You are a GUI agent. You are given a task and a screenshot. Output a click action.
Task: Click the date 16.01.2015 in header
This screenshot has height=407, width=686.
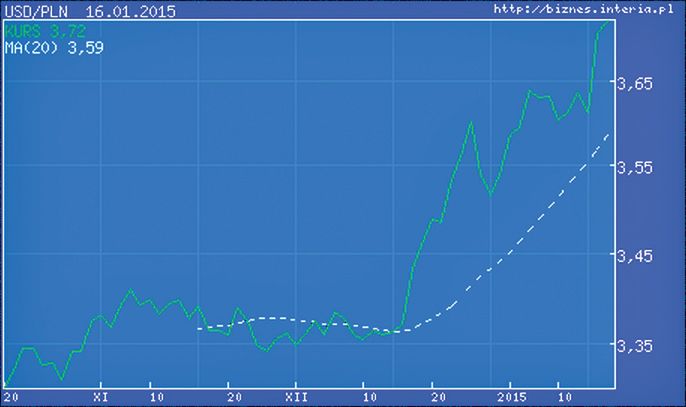click(130, 11)
